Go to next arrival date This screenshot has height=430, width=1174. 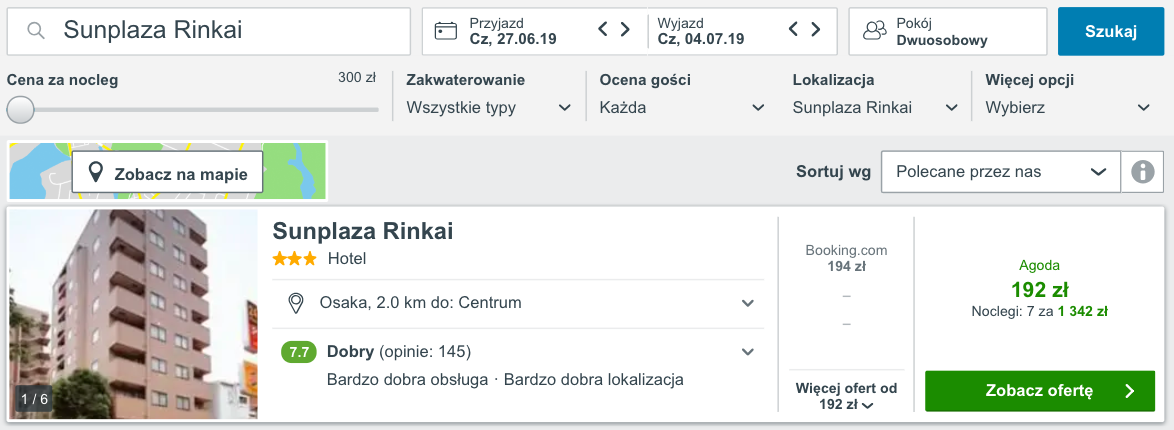[x=626, y=30]
